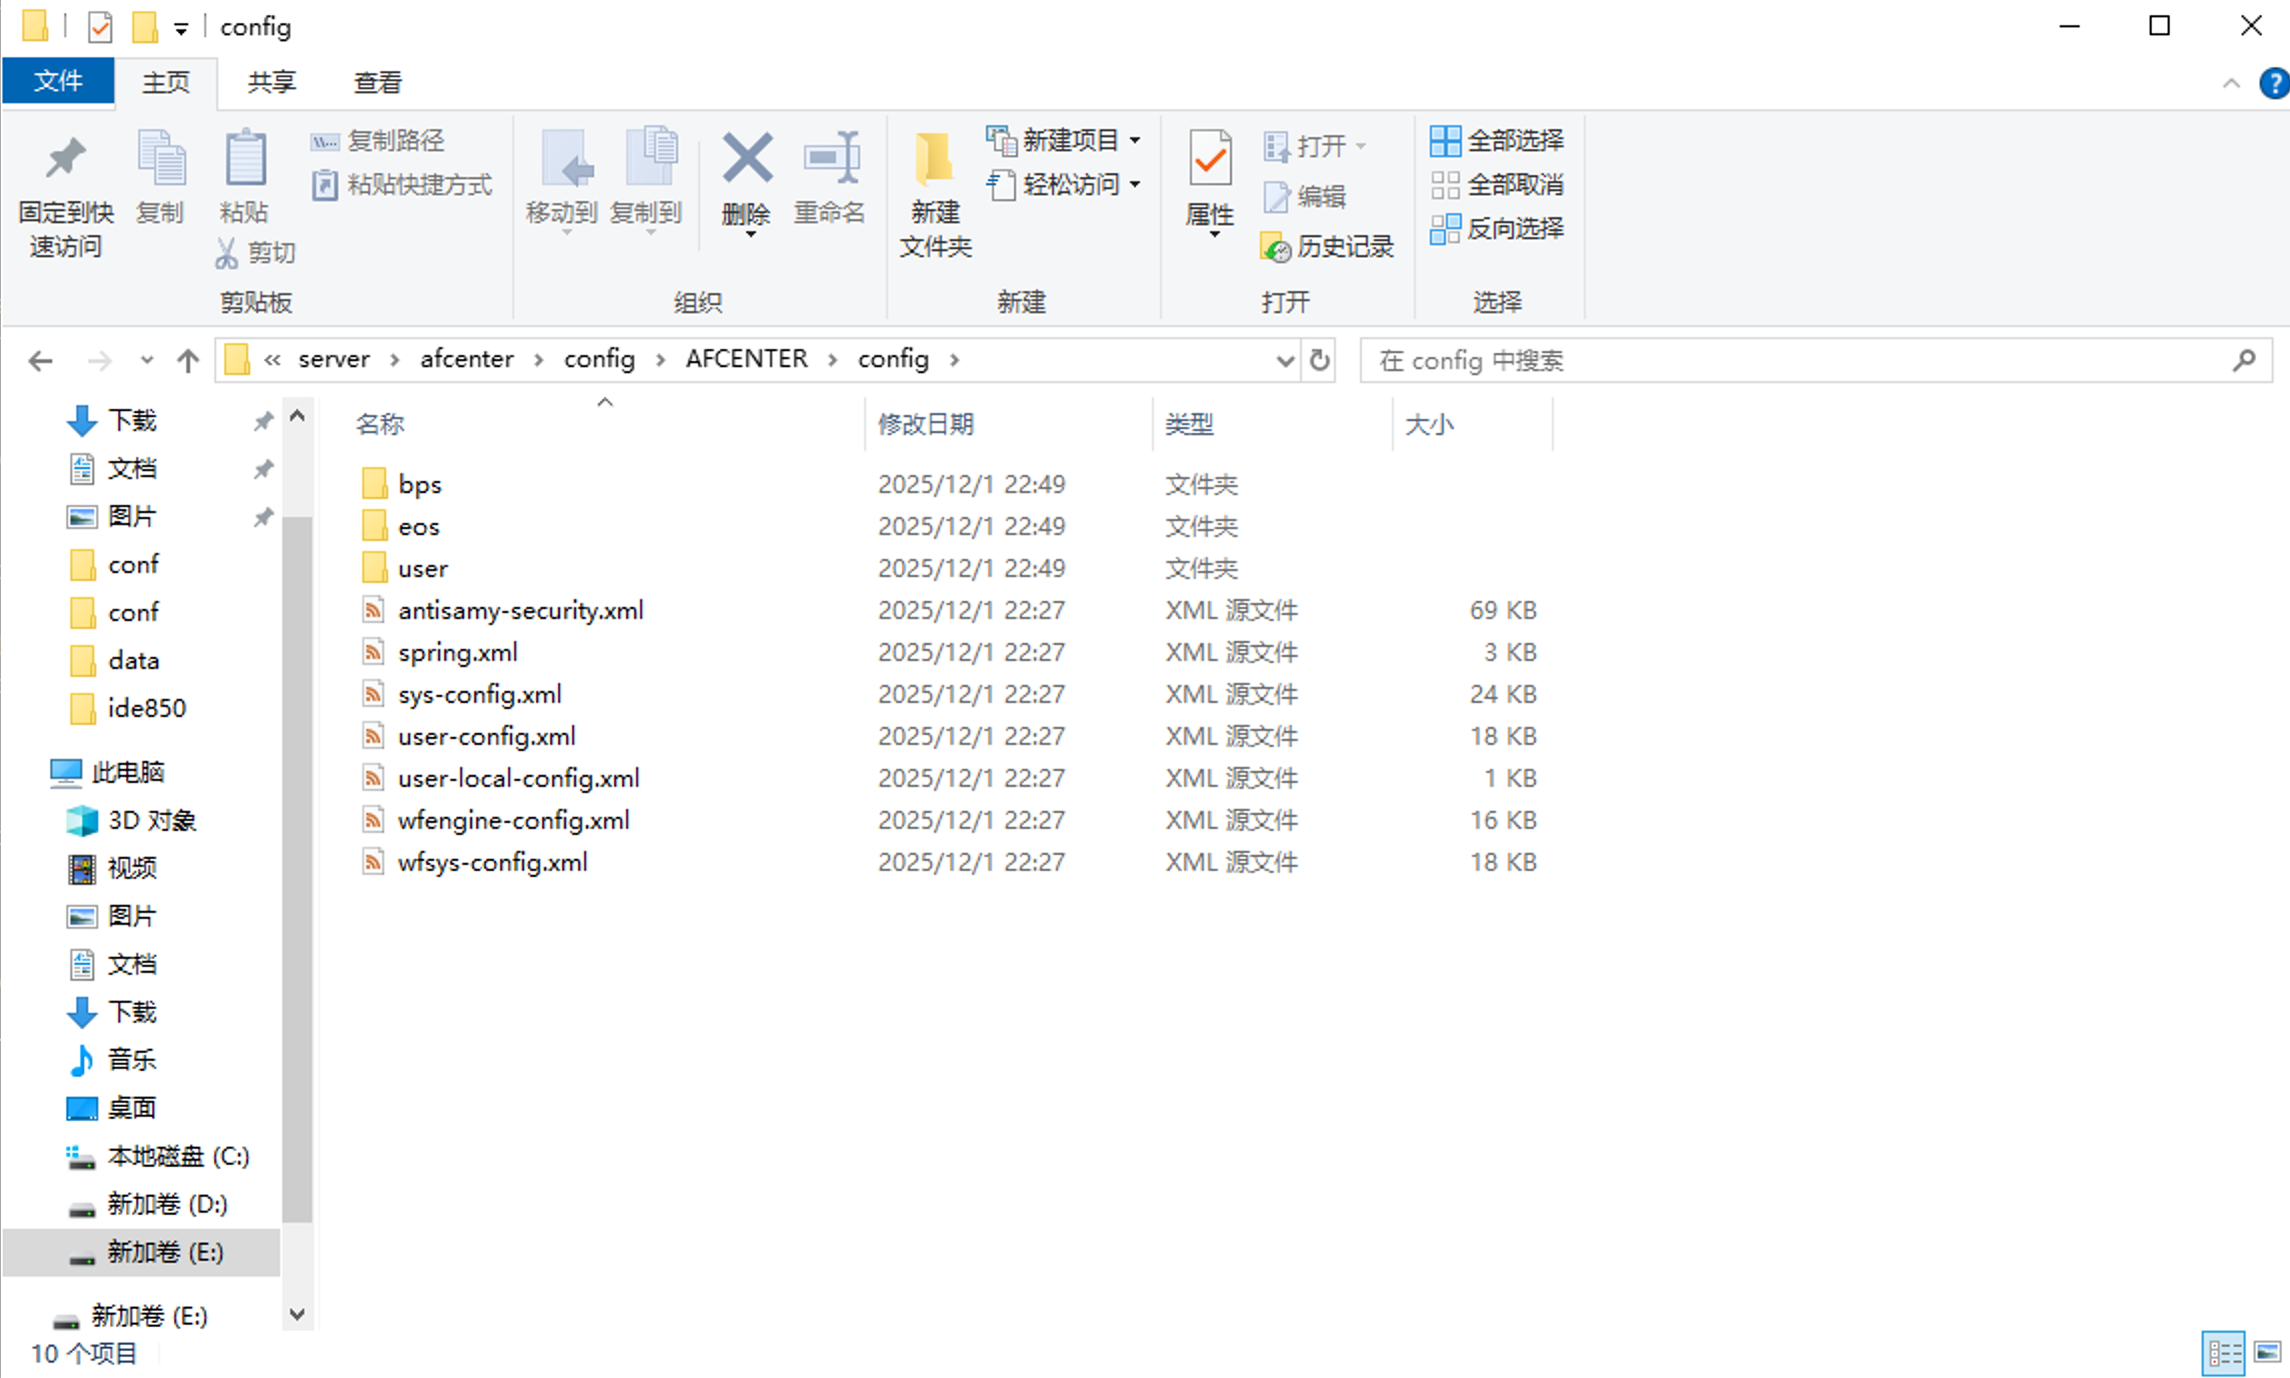
Task: Navigate to afcenter in breadcrumb path
Action: (466, 359)
